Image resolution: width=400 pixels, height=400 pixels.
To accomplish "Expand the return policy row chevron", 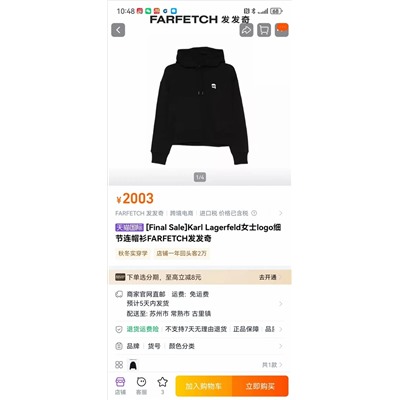I will [x=281, y=329].
